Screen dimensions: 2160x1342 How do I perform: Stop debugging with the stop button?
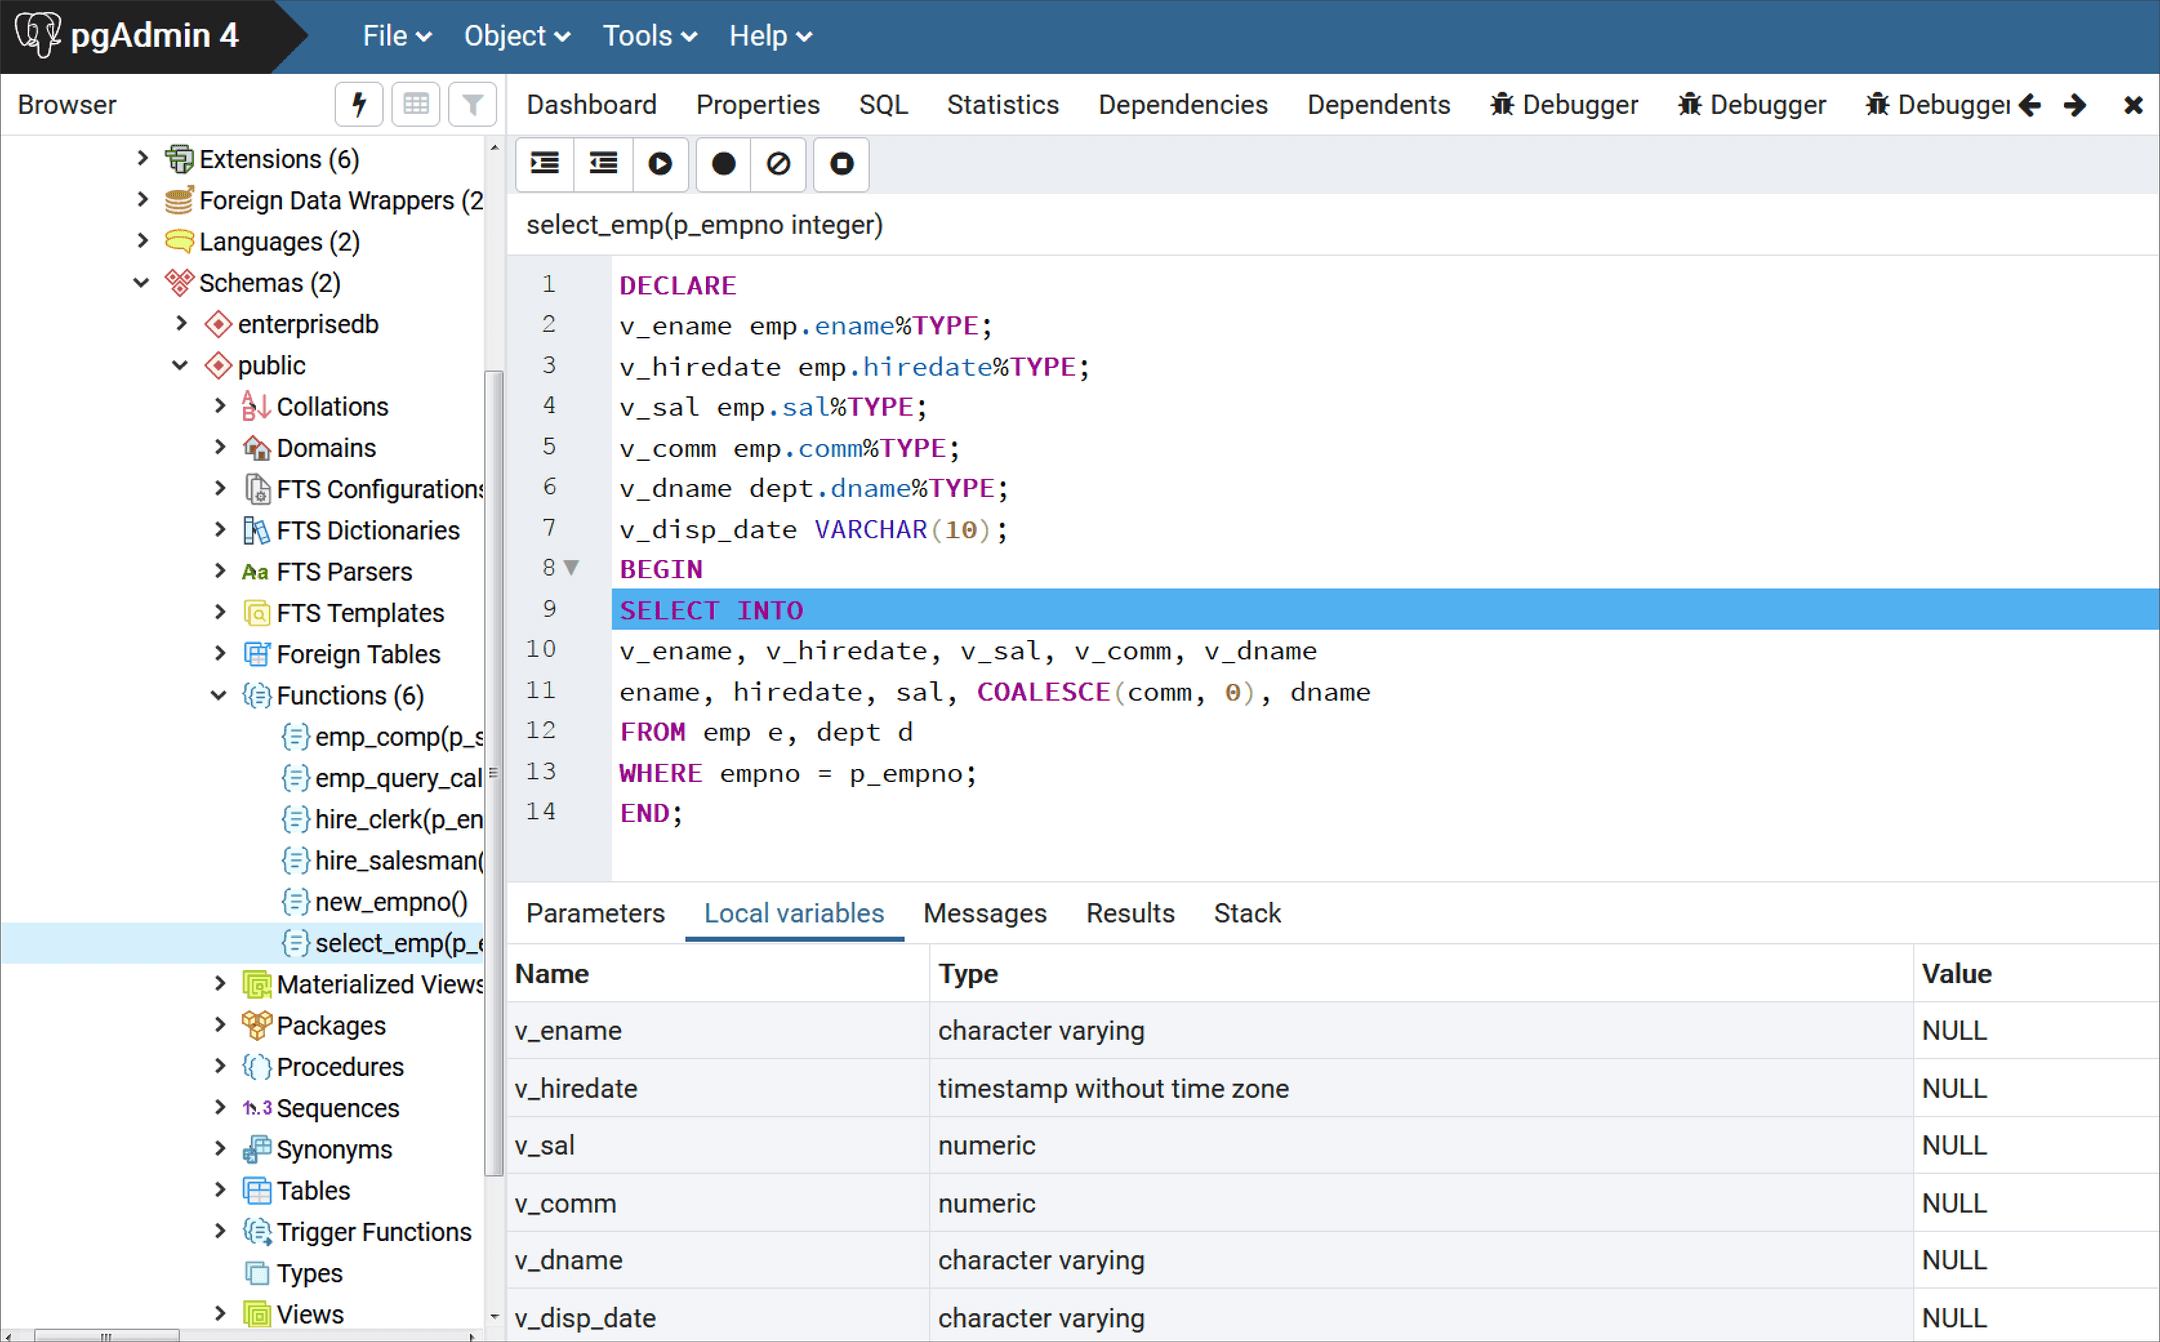click(x=841, y=163)
